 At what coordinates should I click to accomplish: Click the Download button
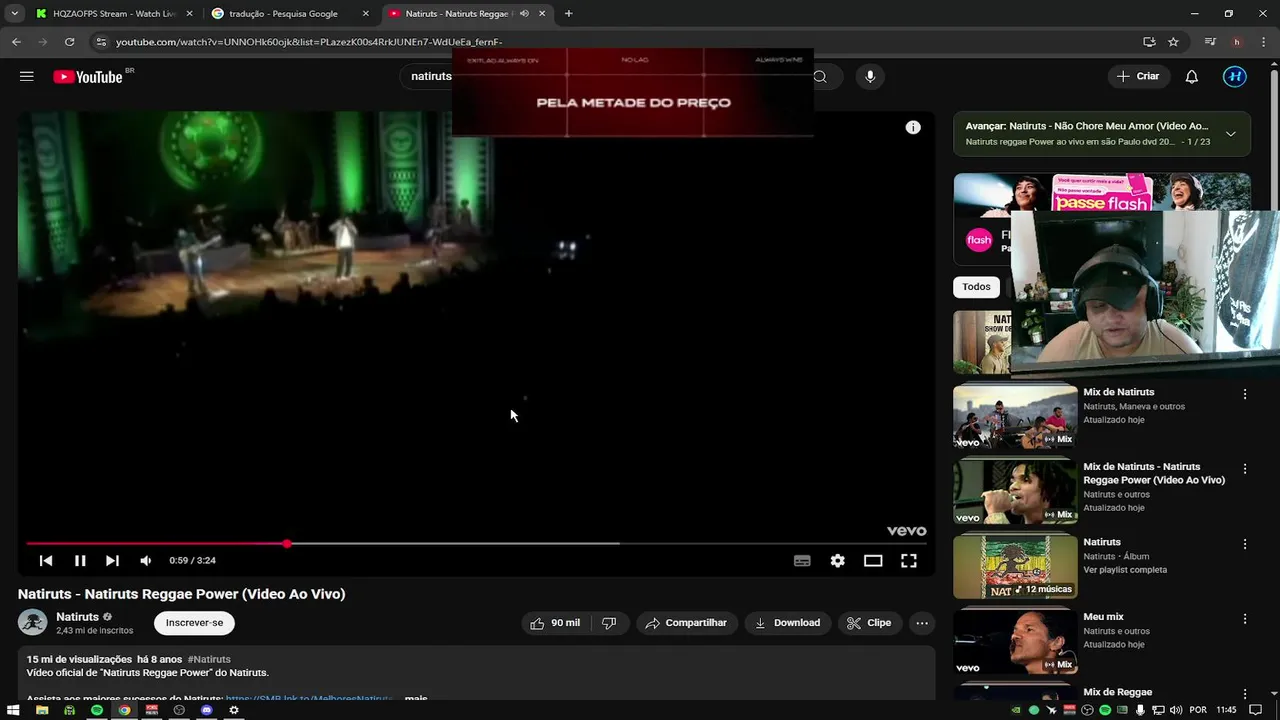tap(787, 623)
